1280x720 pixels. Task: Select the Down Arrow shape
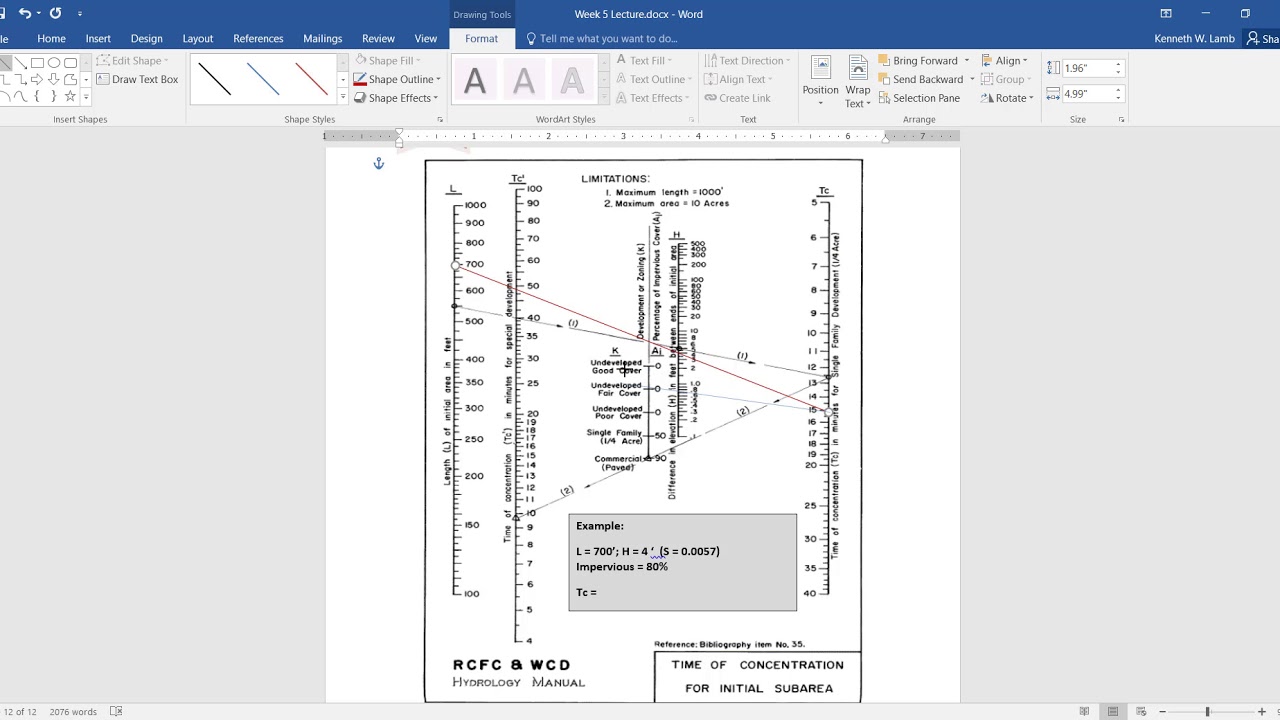coord(54,79)
